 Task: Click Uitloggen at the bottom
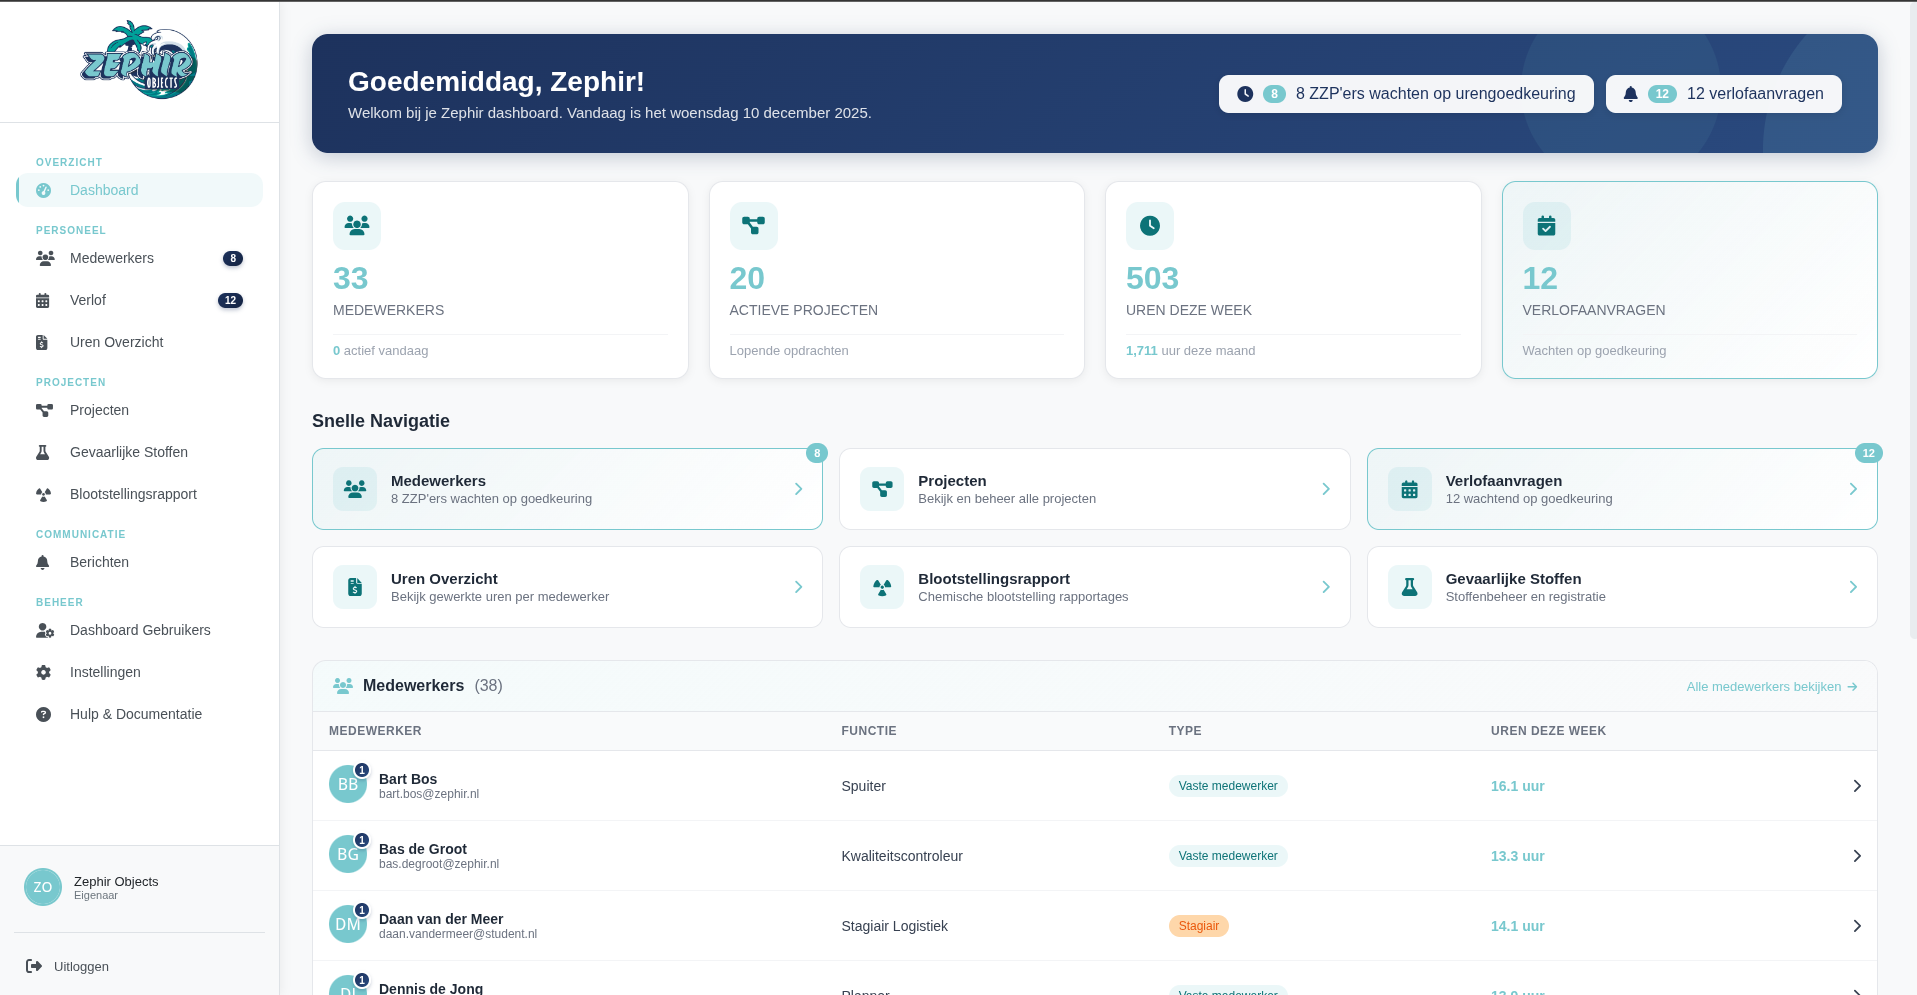coord(80,966)
